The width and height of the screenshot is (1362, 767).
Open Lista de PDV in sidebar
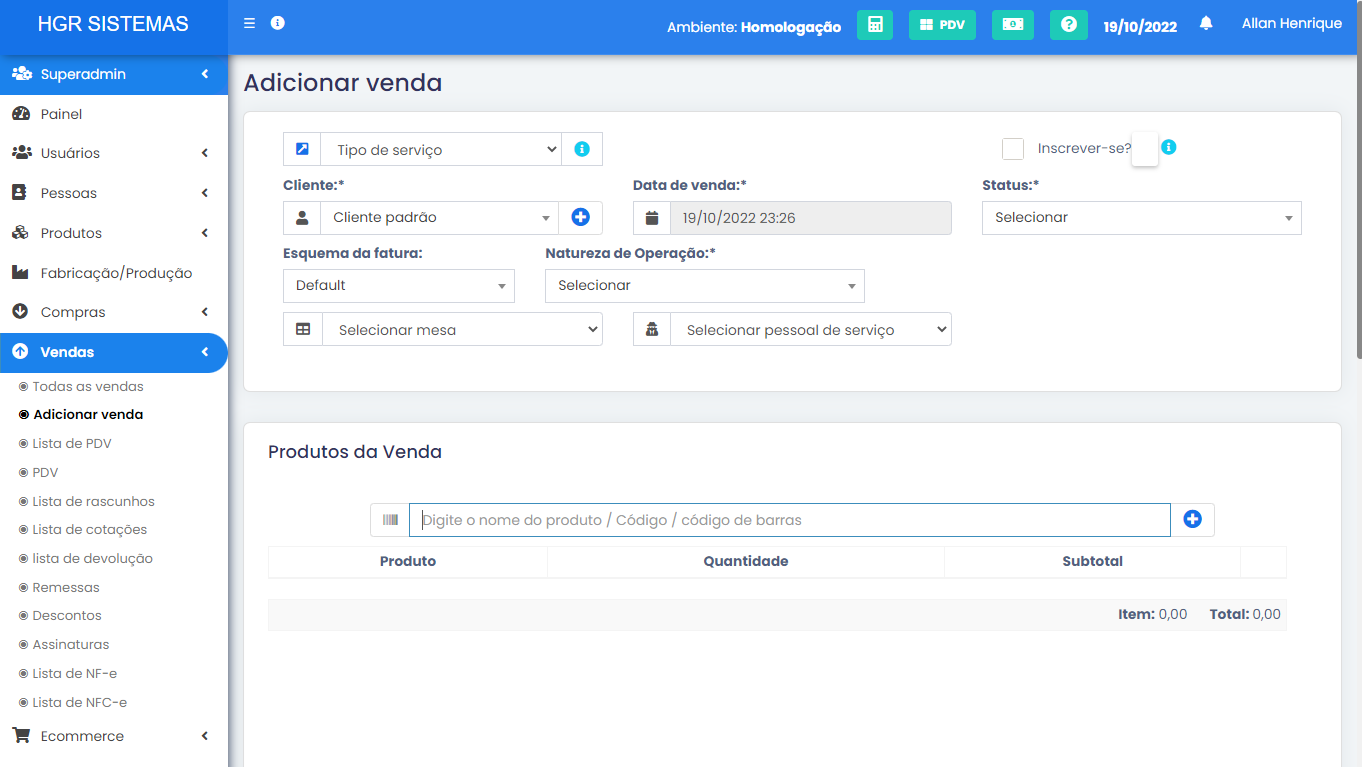coord(72,443)
